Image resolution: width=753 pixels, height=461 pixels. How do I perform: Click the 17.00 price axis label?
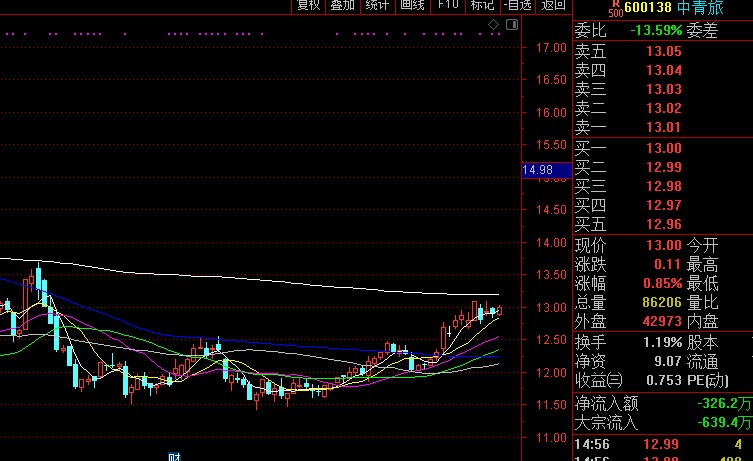point(551,48)
